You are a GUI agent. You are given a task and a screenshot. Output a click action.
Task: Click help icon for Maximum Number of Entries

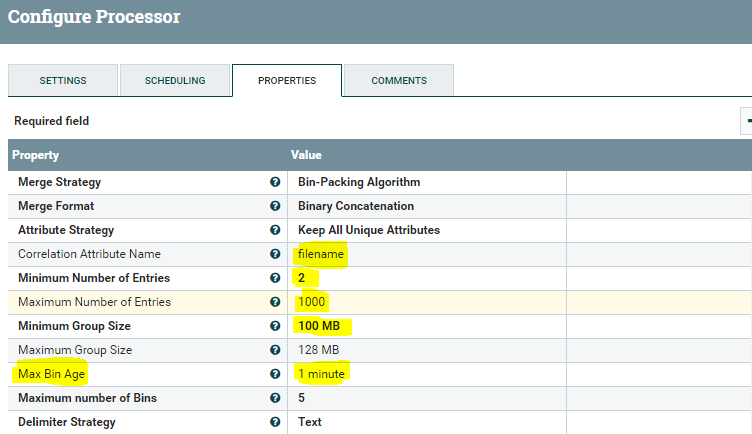[x=274, y=303]
